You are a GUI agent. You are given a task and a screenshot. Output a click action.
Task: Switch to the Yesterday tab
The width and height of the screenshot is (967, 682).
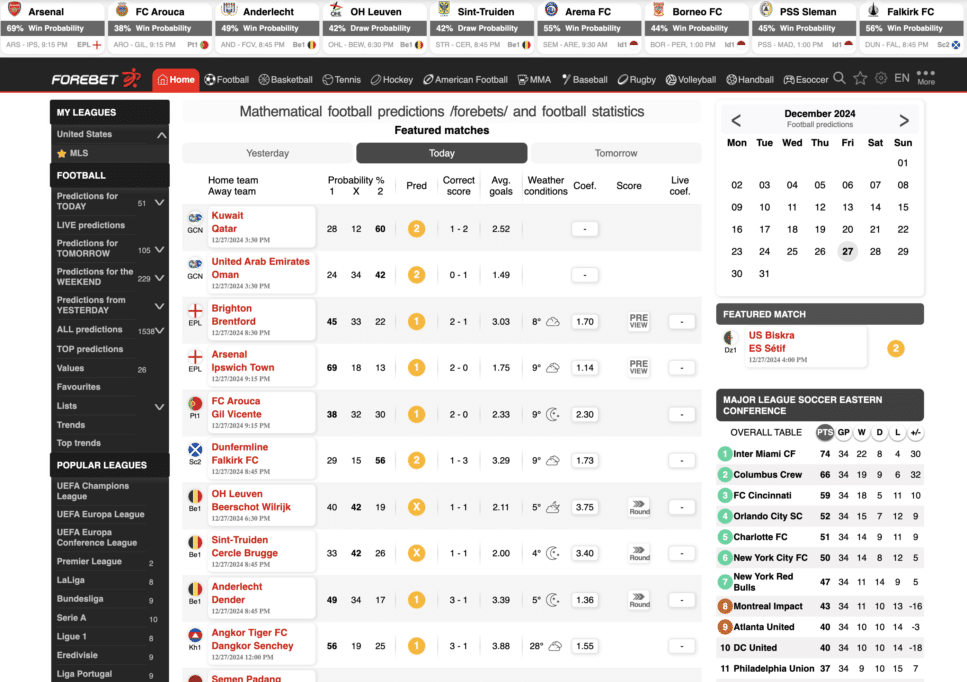pos(267,153)
